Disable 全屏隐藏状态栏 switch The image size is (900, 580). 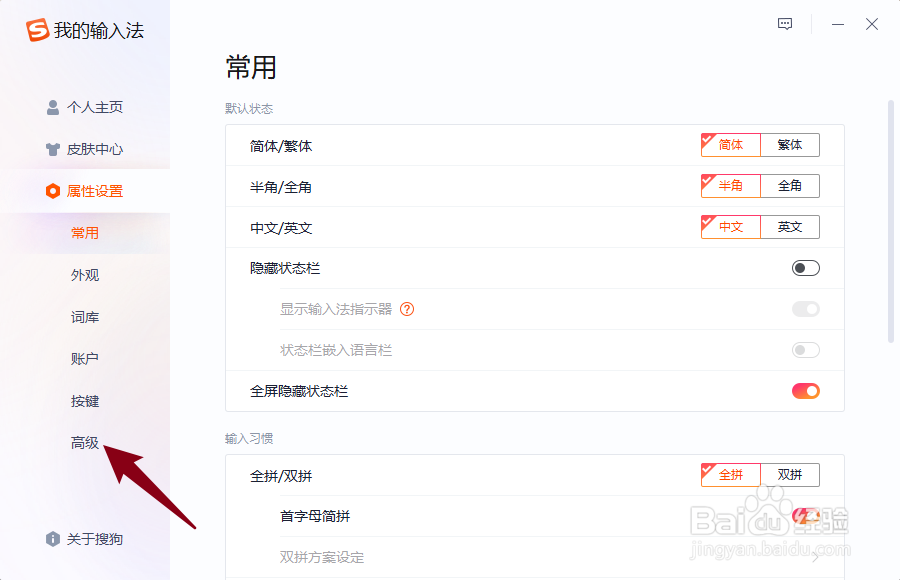[805, 391]
